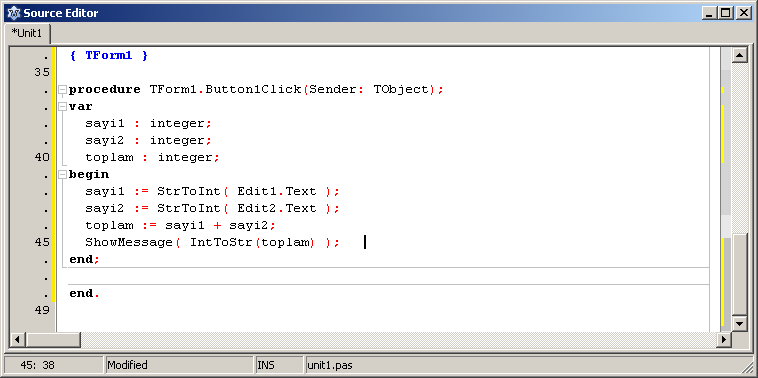Screen dimensions: 758x378
Task: Place cursor on the ShowMessage line
Action: pyautogui.click(x=213, y=242)
